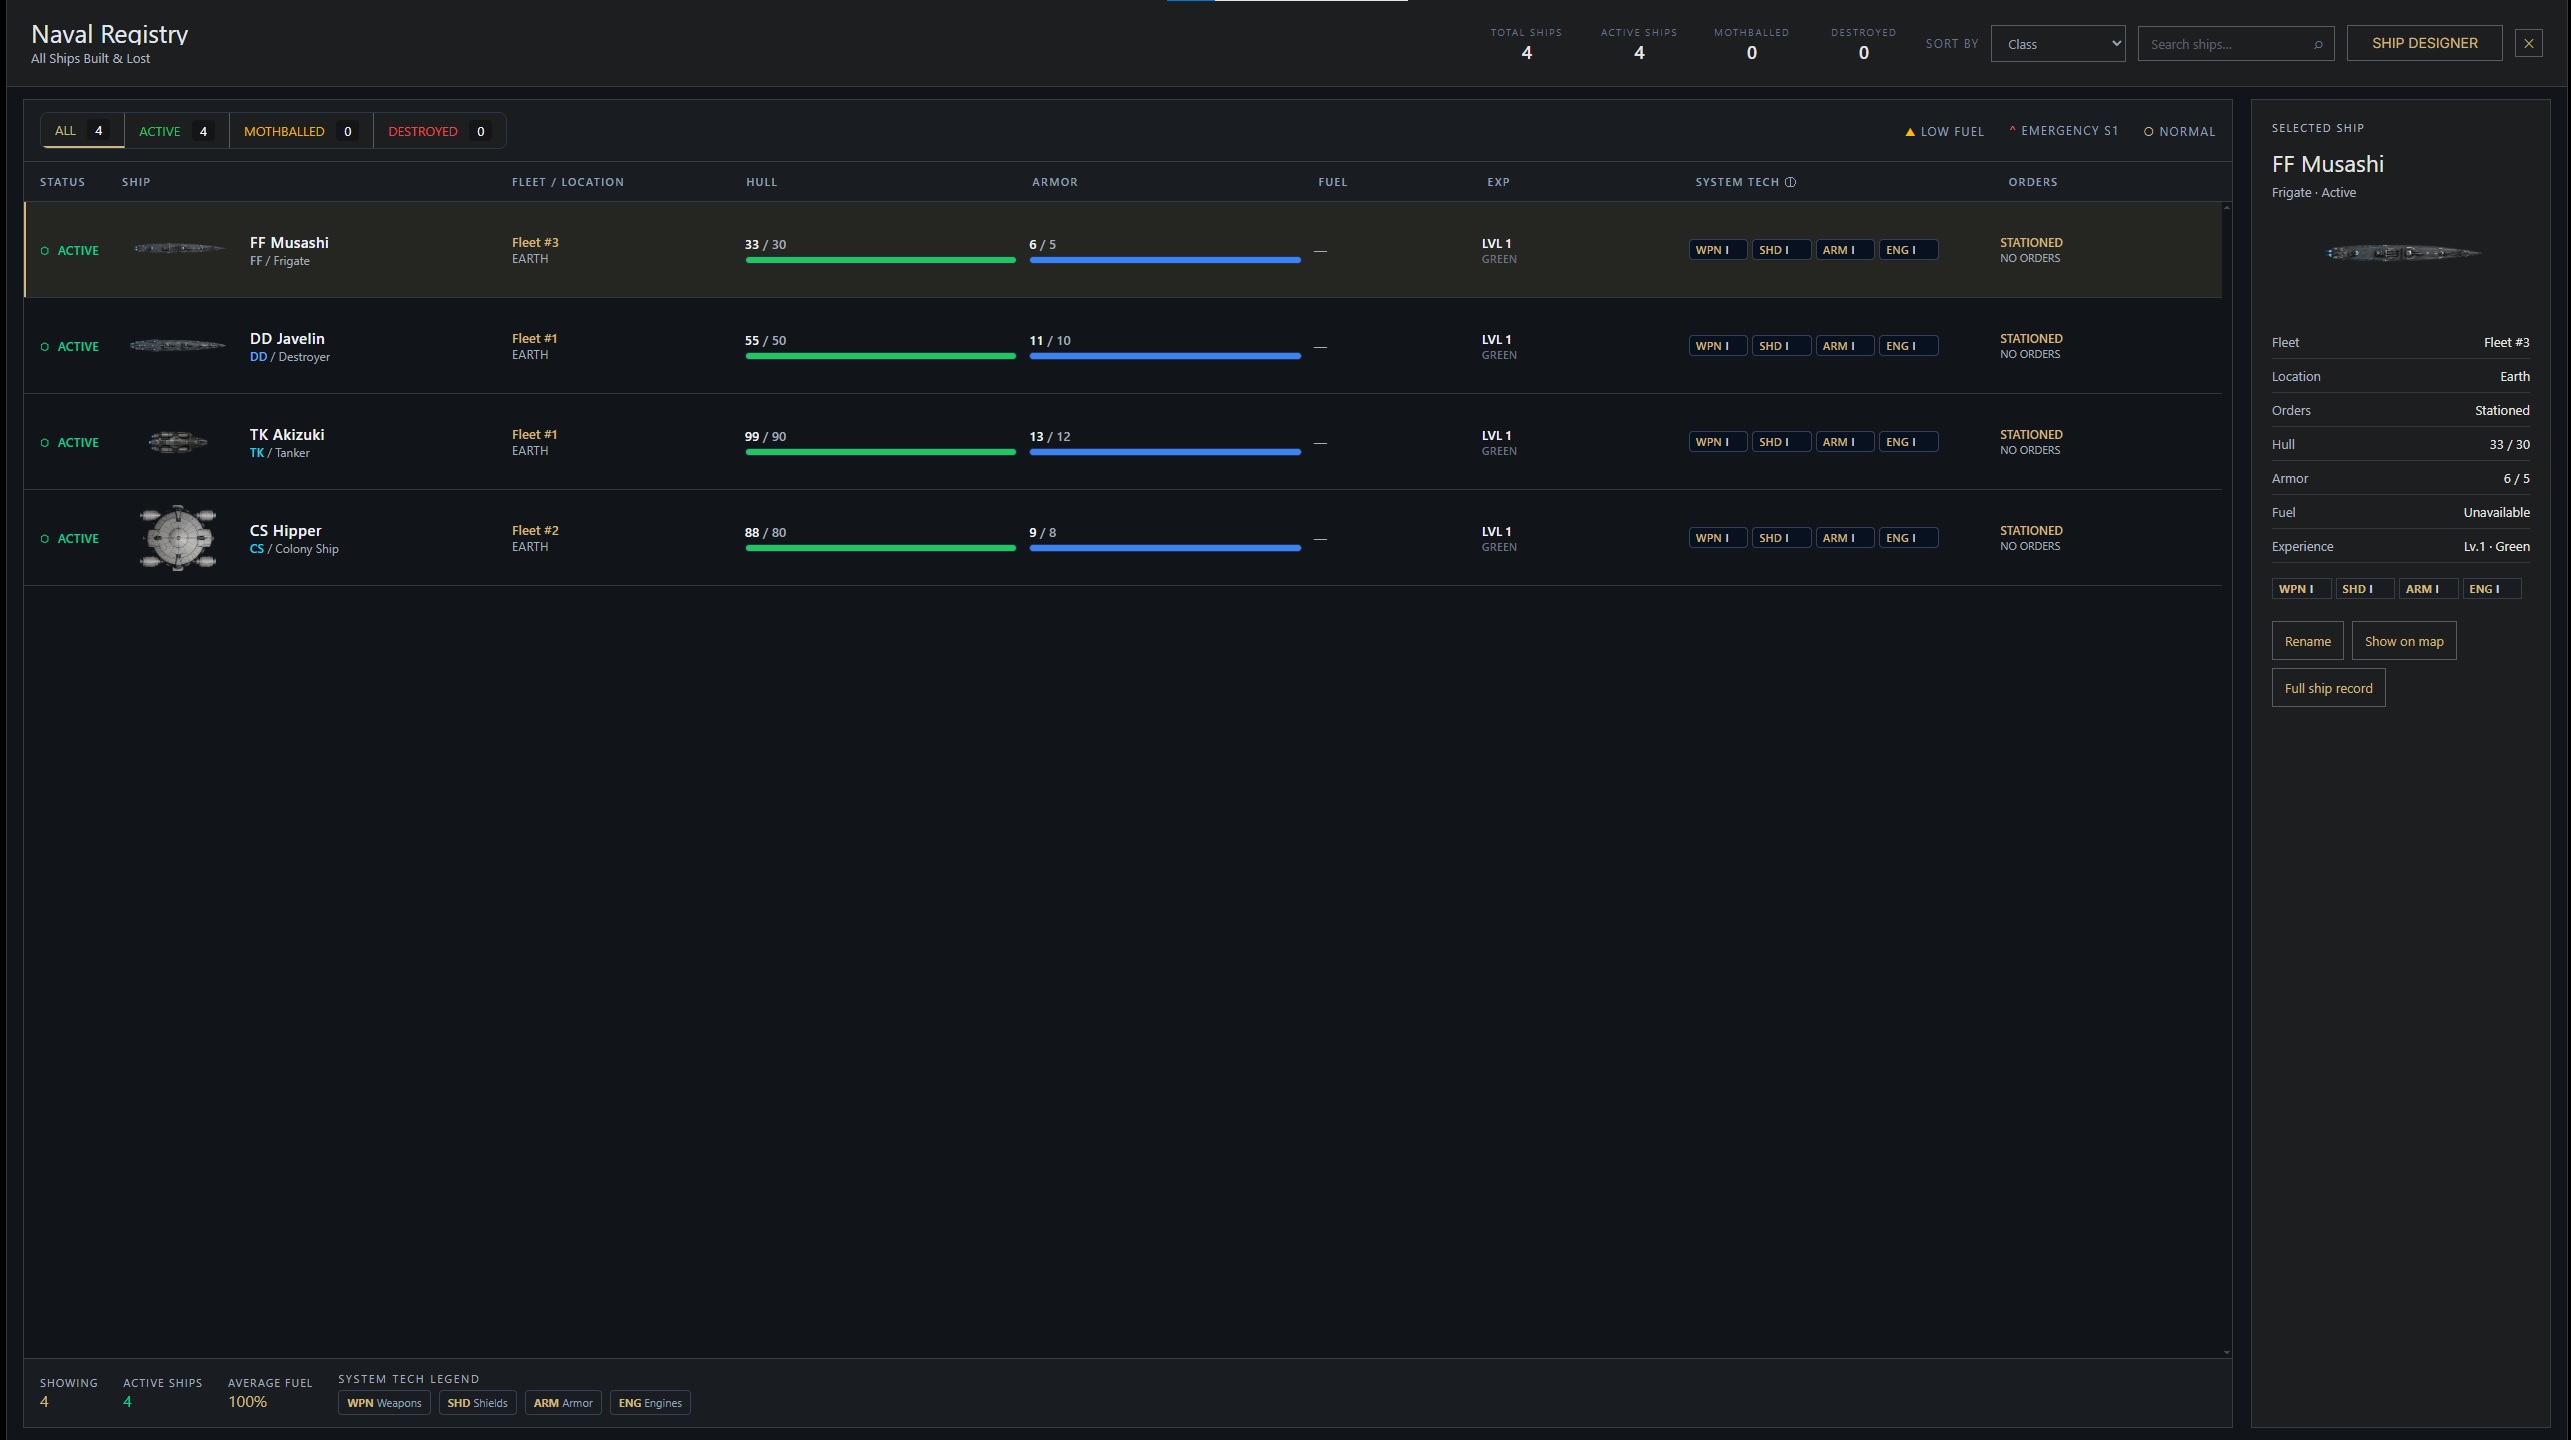Click the search magnifier icon
This screenshot has height=1440, width=2571.
[2317, 44]
